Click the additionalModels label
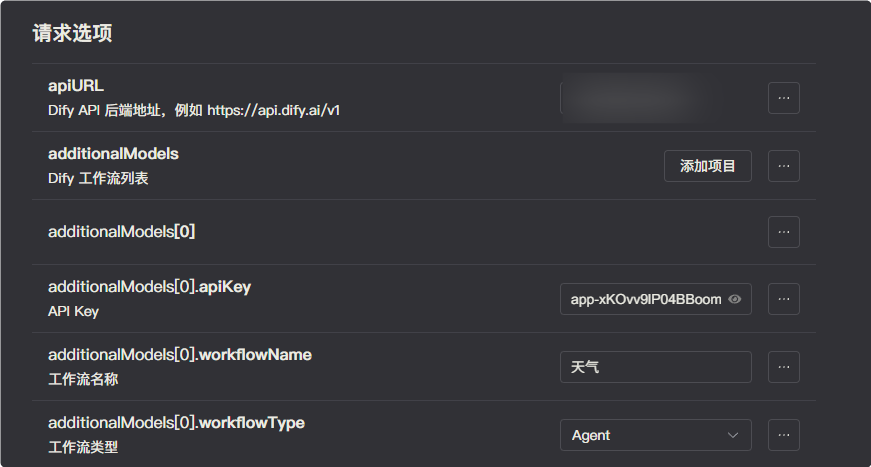This screenshot has height=467, width=871. click(x=113, y=153)
